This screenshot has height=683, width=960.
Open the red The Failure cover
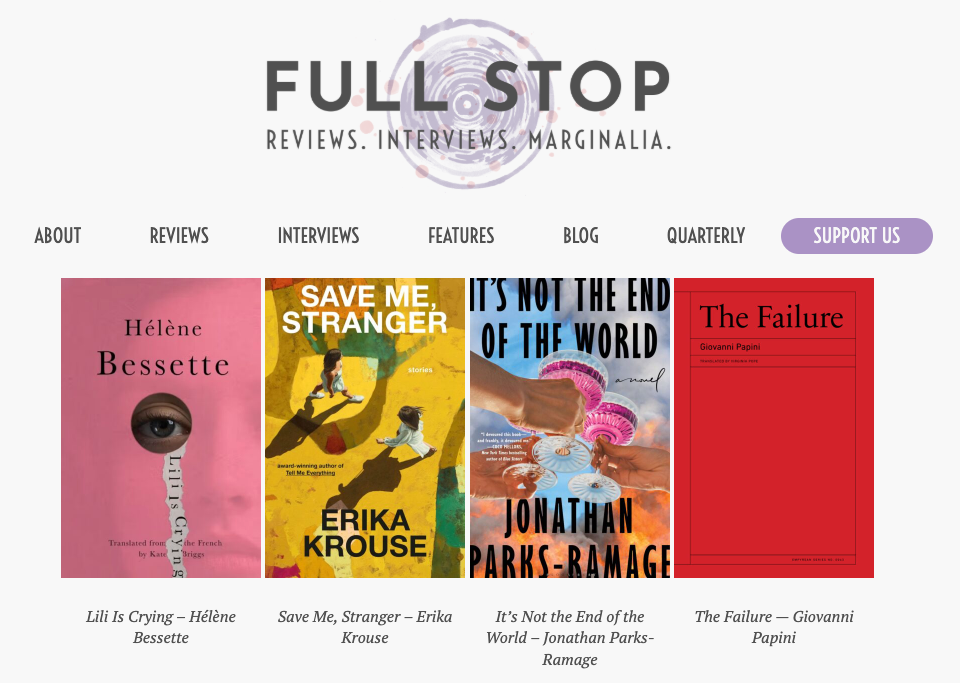point(774,428)
